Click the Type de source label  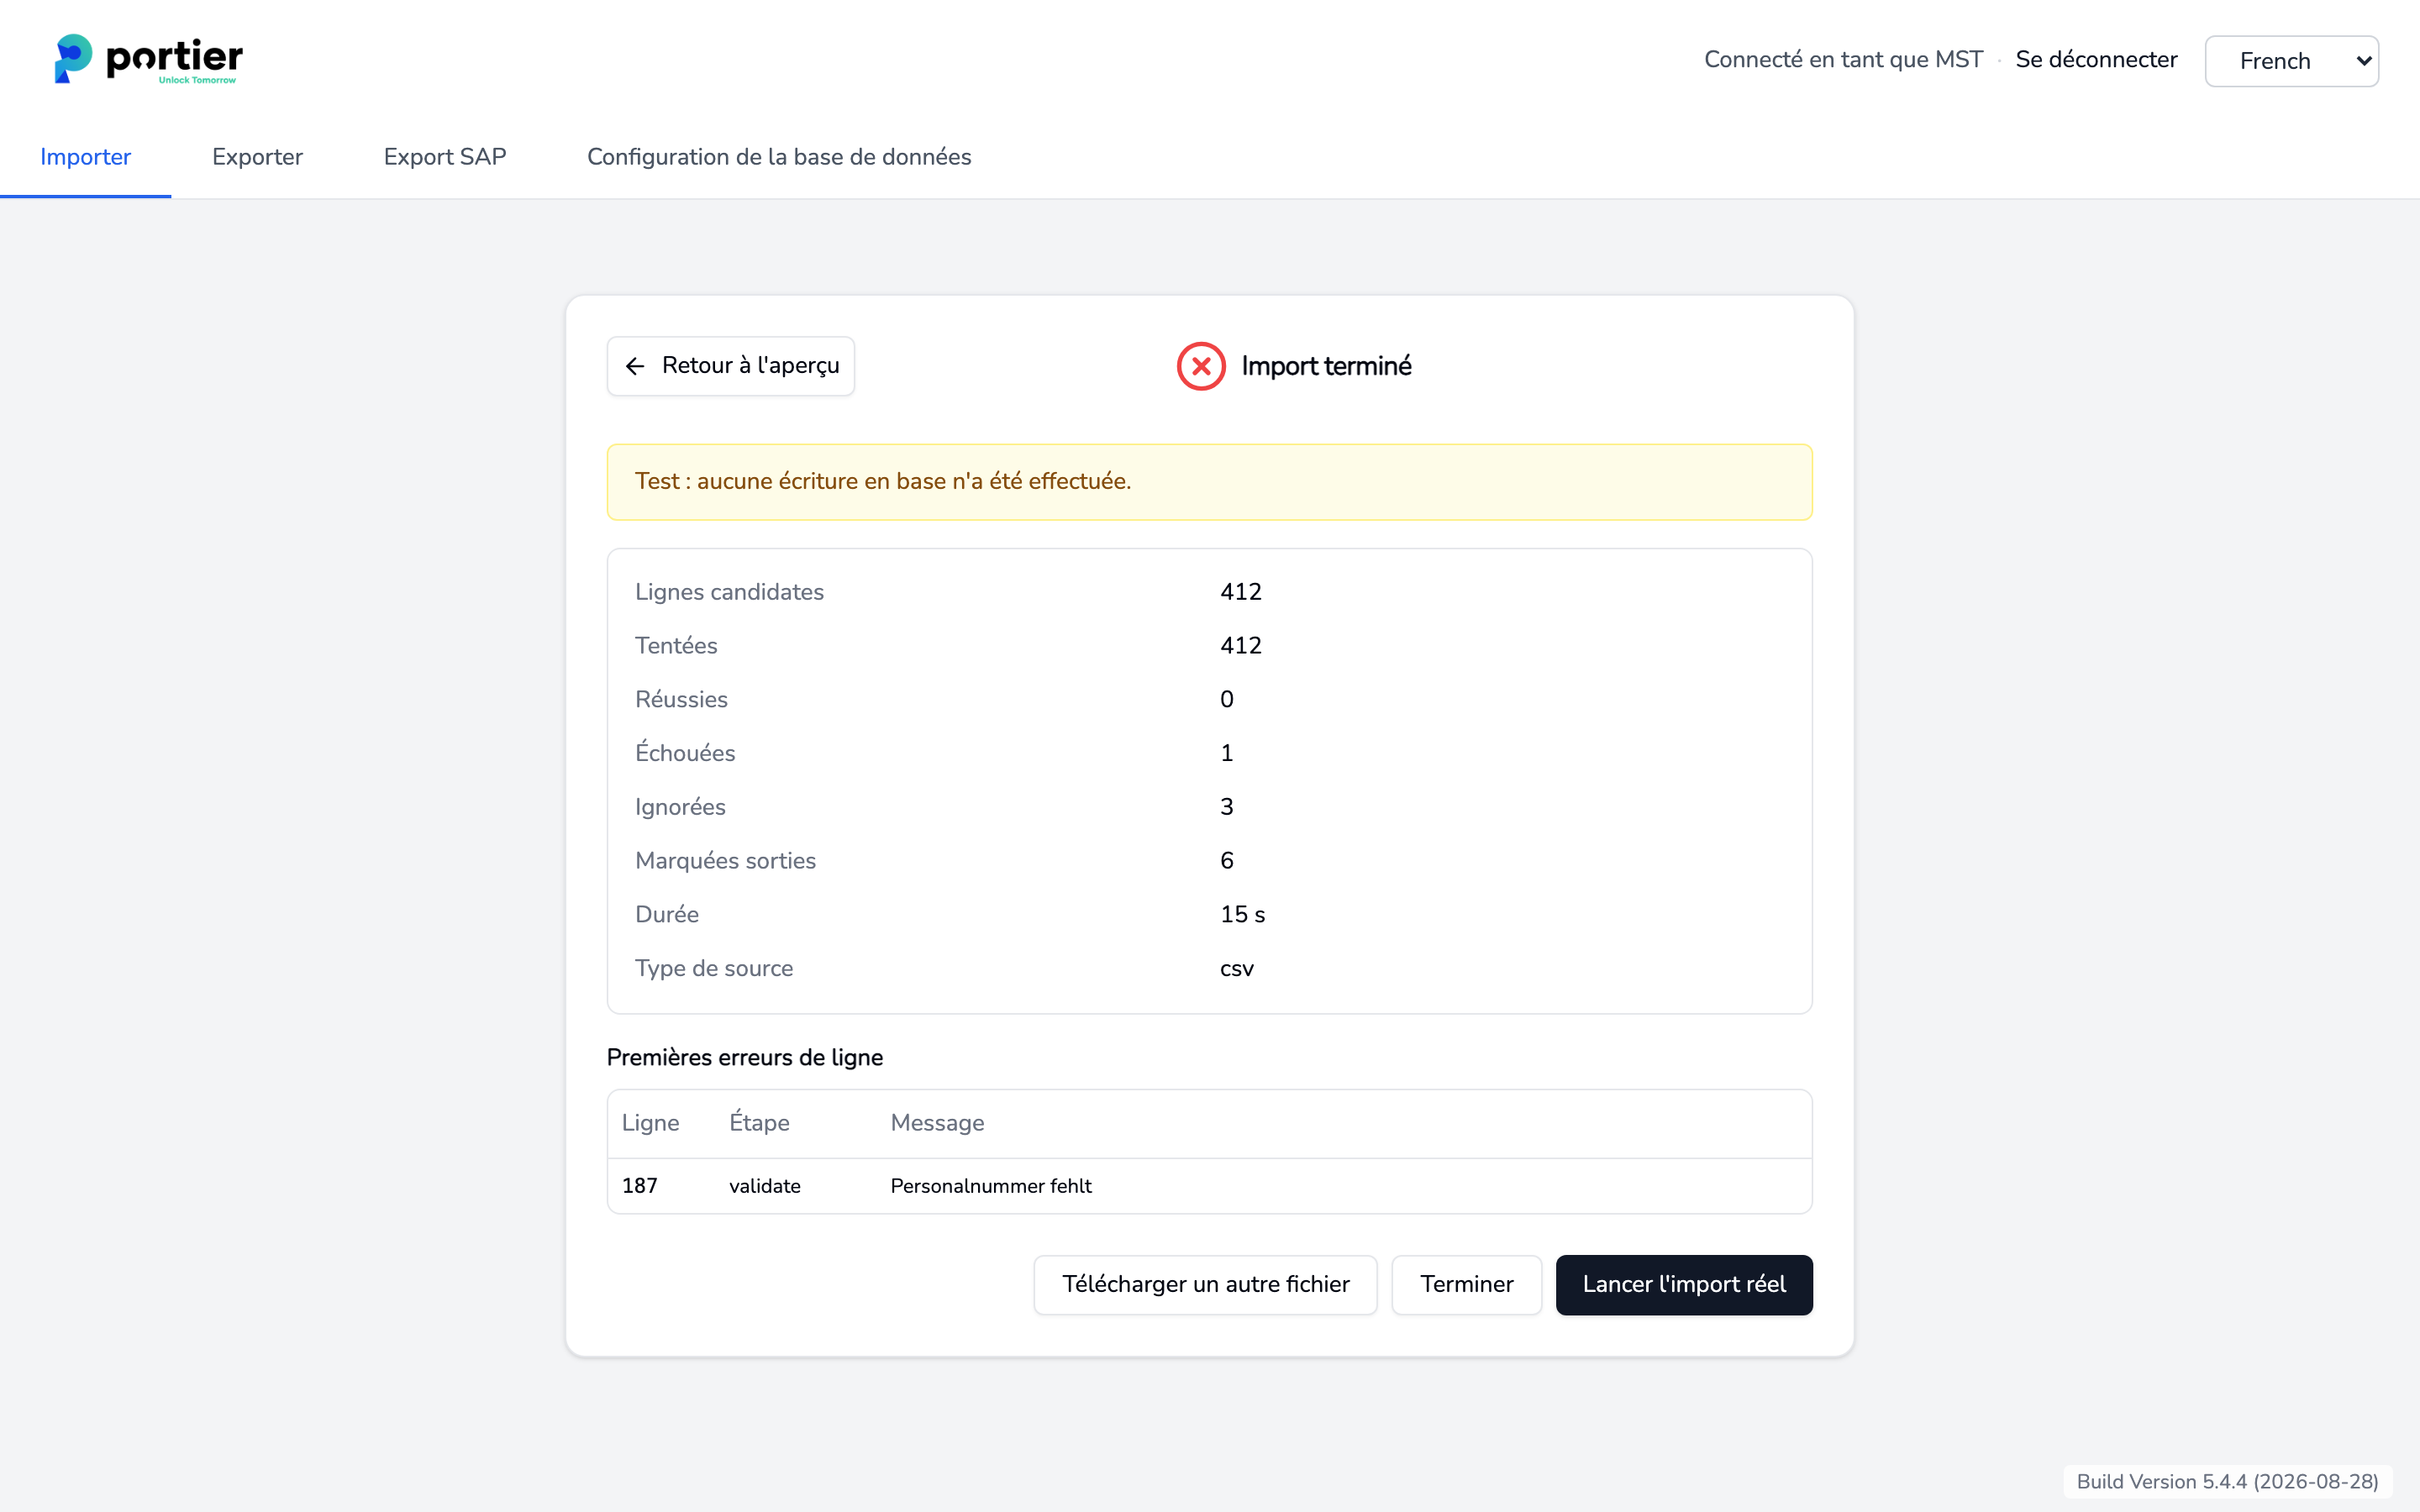[714, 969]
